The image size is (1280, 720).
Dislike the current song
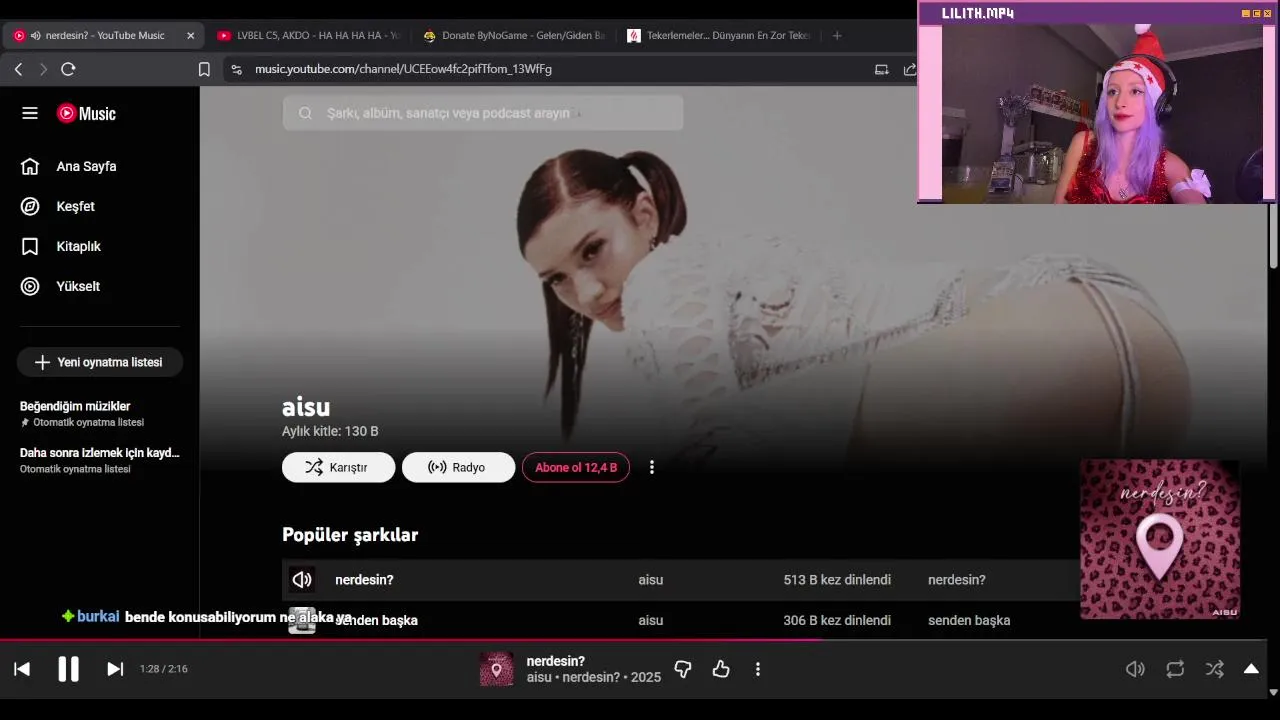pyautogui.click(x=683, y=669)
